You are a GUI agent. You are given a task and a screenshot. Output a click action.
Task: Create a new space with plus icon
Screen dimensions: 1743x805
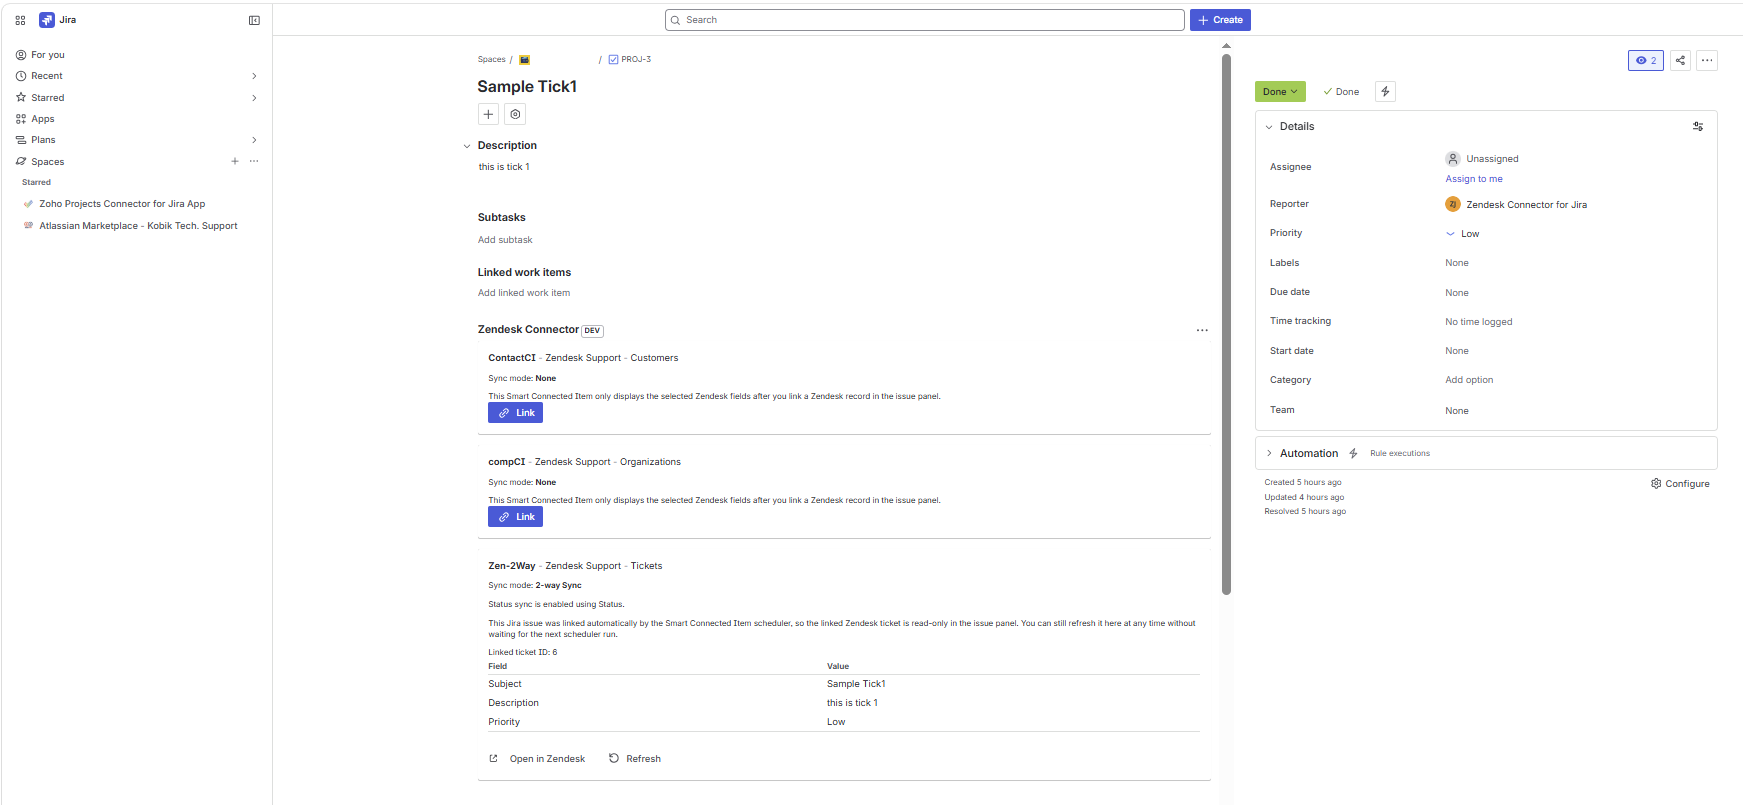click(235, 161)
